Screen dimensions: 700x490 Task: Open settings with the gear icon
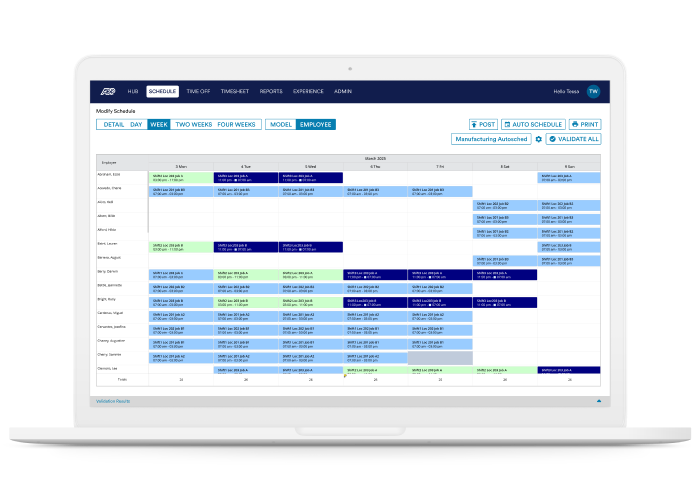tap(538, 140)
